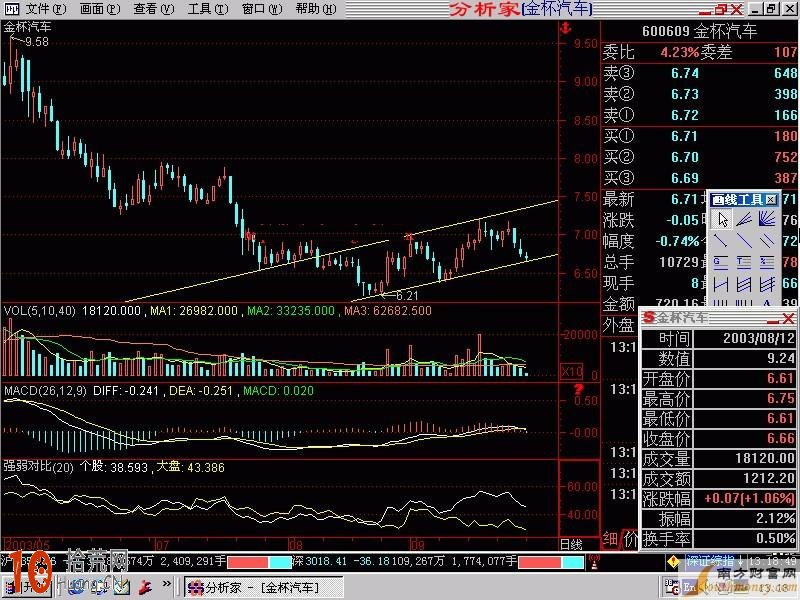Viewport: 800px width, 600px height.
Task: Minimize the 金杯汽车 data info popup
Action: [773, 320]
